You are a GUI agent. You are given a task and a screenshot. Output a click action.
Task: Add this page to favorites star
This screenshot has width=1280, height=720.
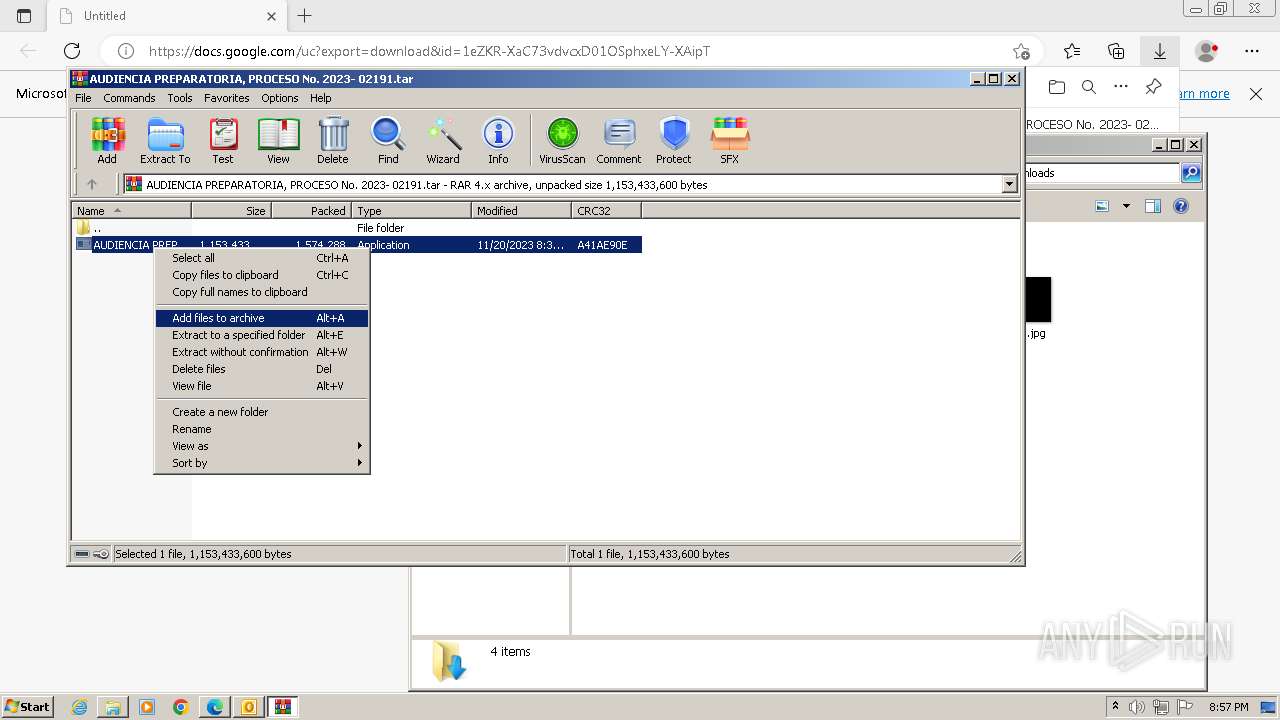click(x=1021, y=51)
